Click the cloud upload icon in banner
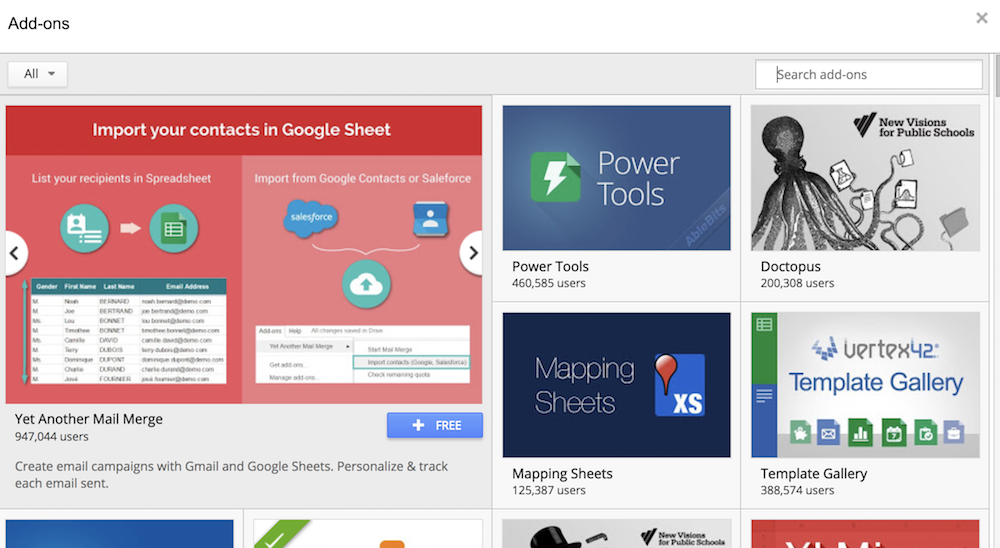 pyautogui.click(x=366, y=285)
